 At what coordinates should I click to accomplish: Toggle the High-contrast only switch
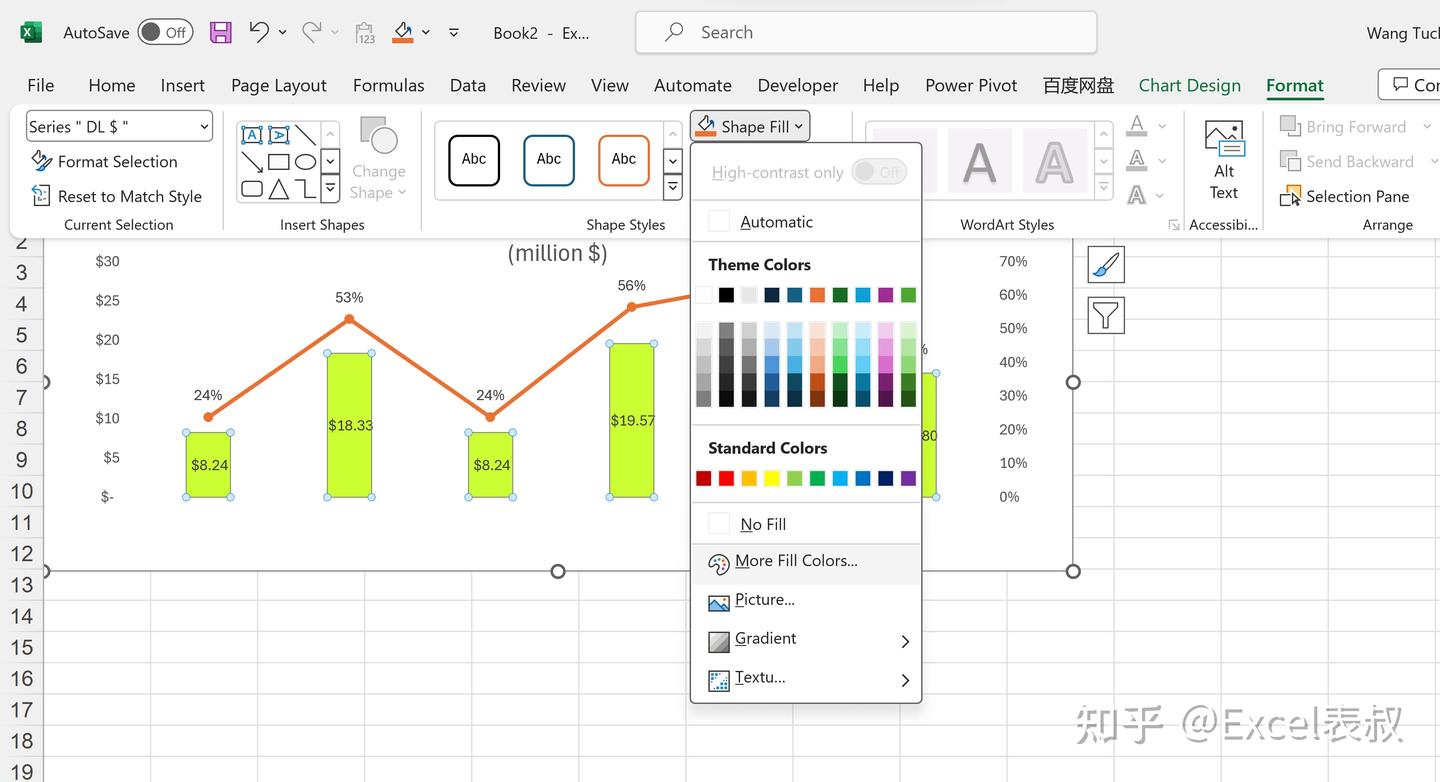880,172
